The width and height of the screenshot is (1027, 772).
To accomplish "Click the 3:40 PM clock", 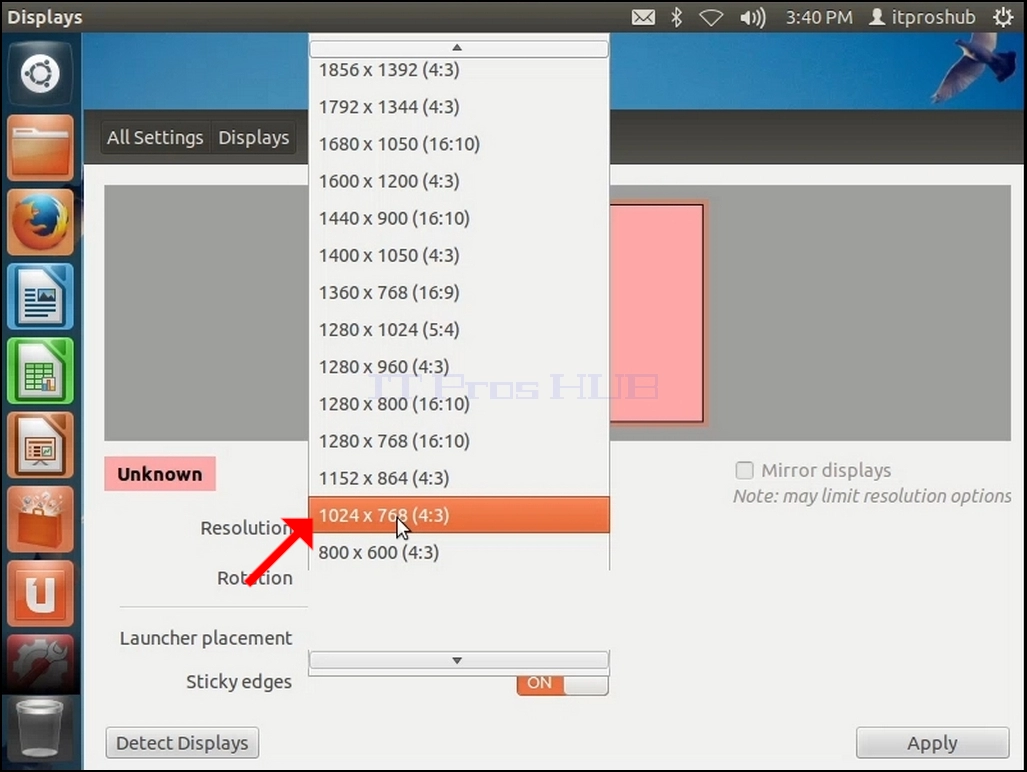I will 819,17.
